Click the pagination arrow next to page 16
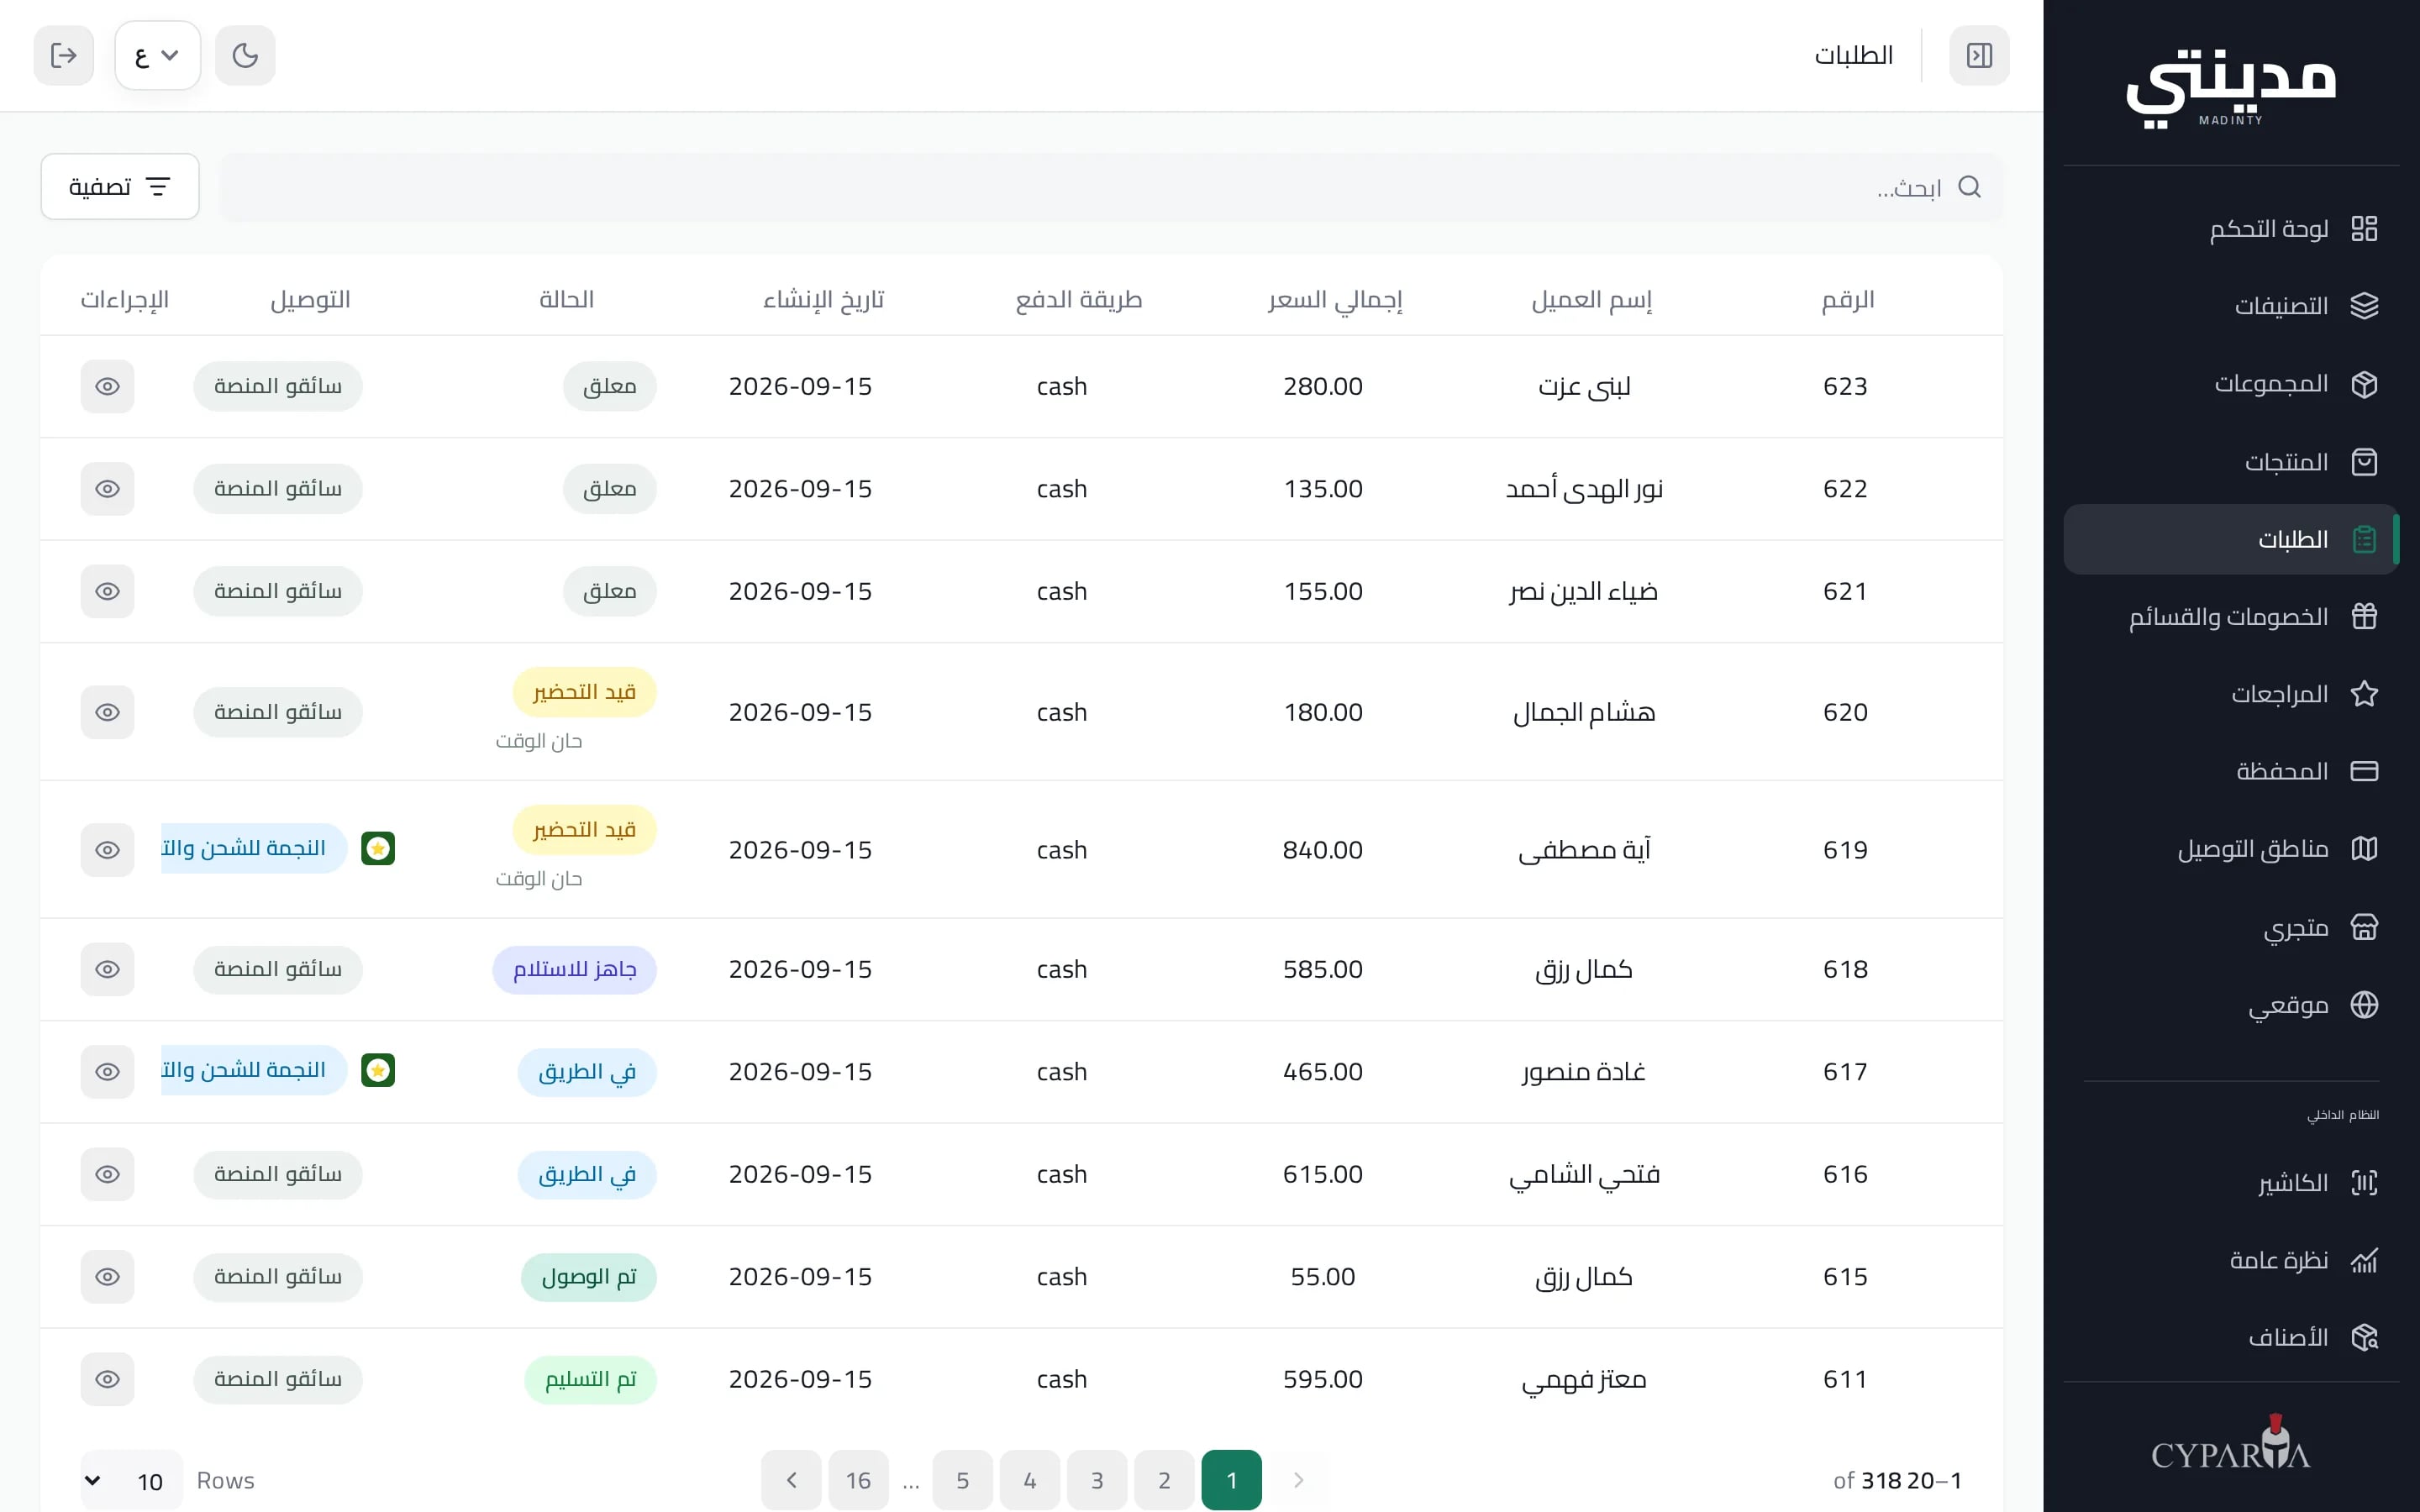The width and height of the screenshot is (2420, 1512). coord(791,1480)
